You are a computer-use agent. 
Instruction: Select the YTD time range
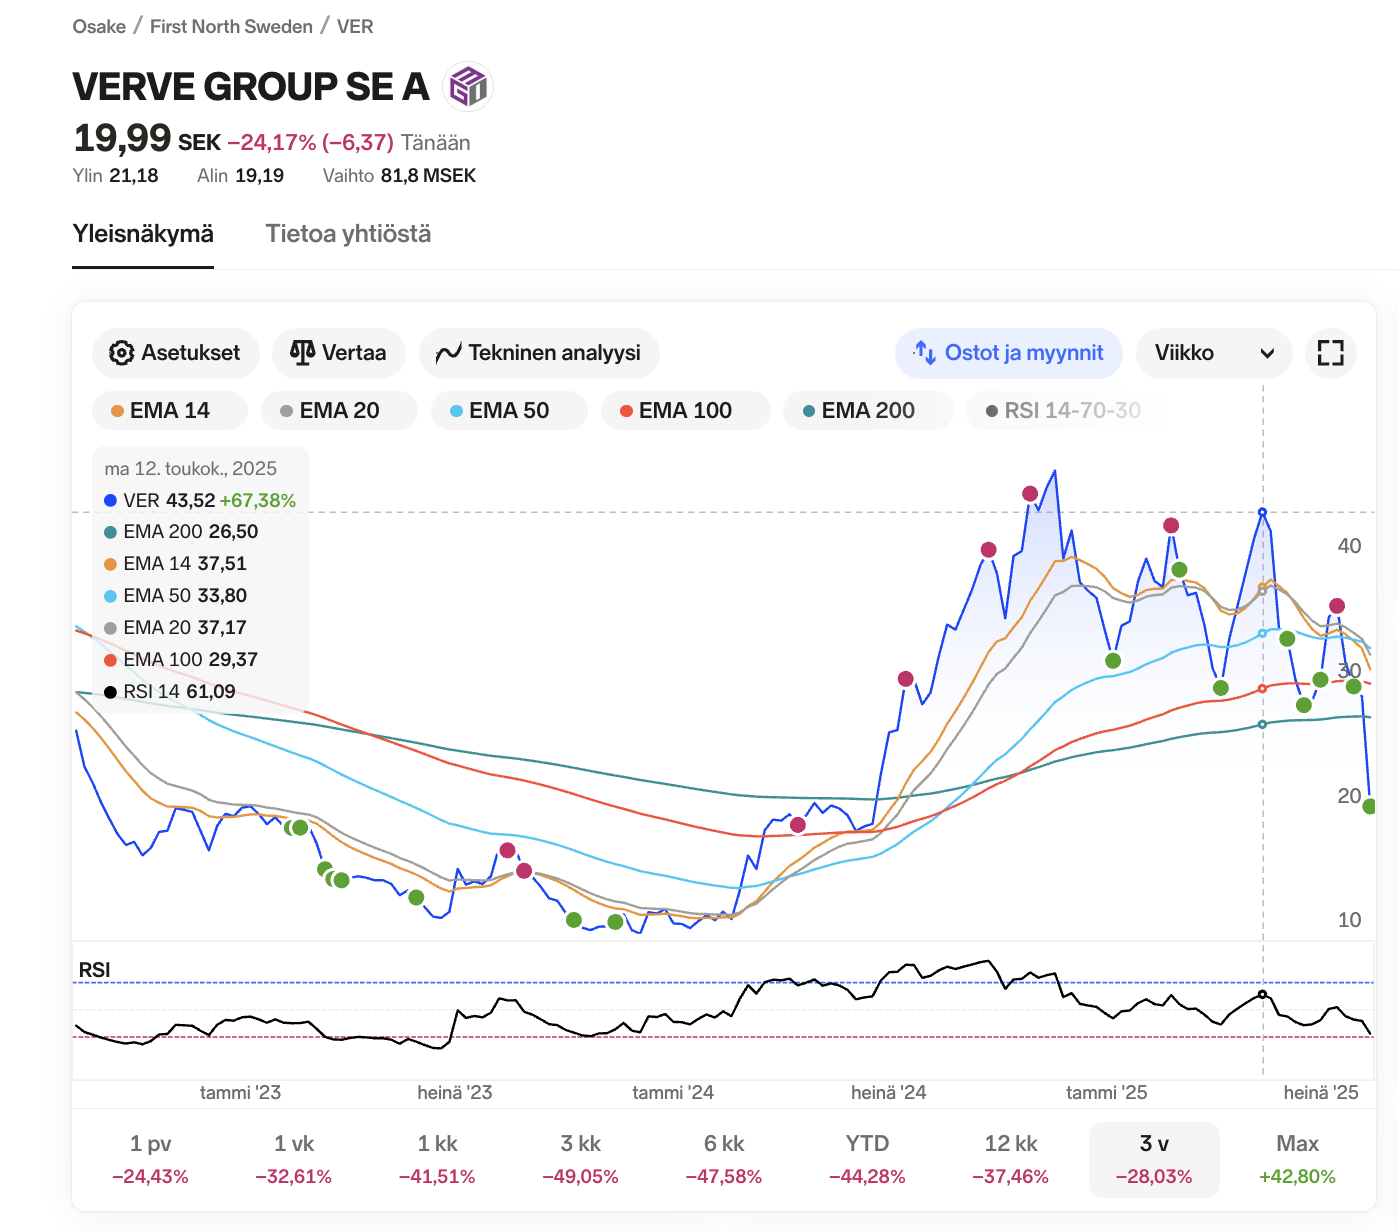(867, 1158)
